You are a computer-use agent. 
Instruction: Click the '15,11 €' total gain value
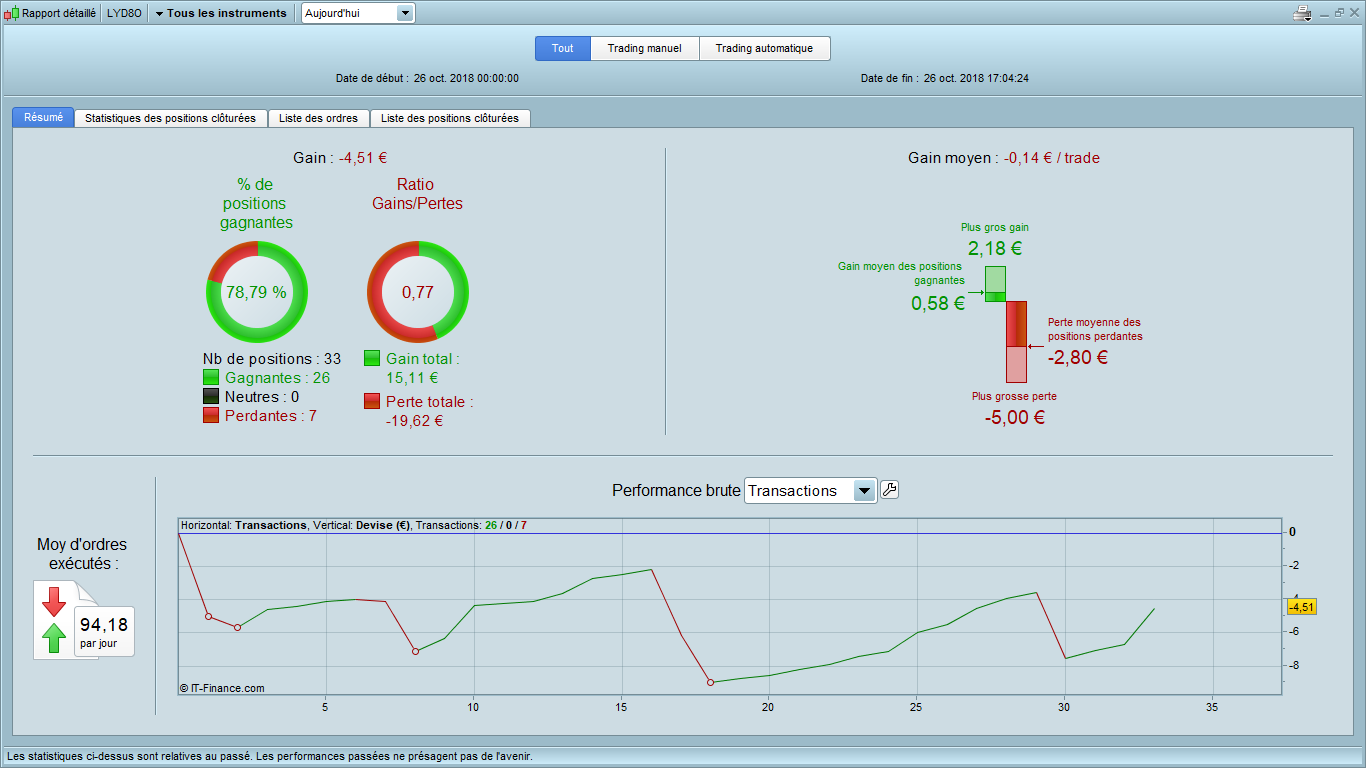click(412, 378)
